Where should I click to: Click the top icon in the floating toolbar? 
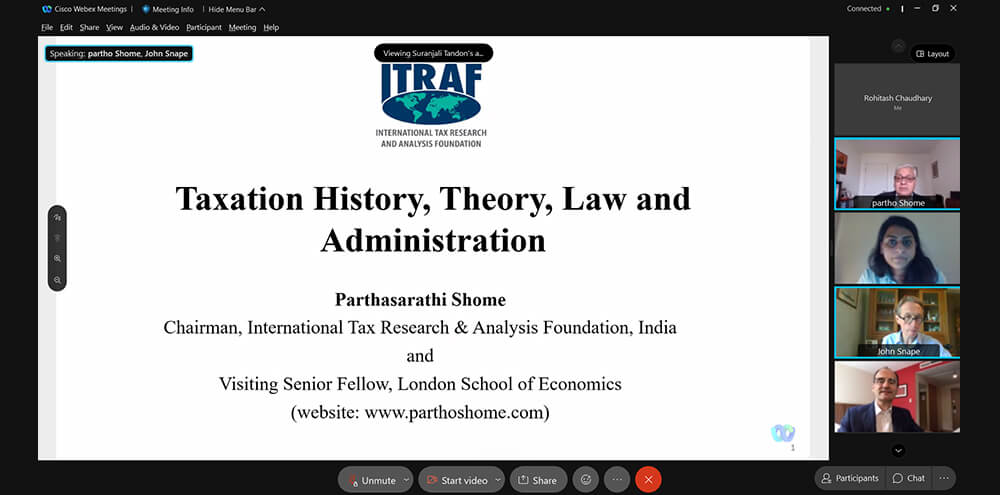click(57, 218)
